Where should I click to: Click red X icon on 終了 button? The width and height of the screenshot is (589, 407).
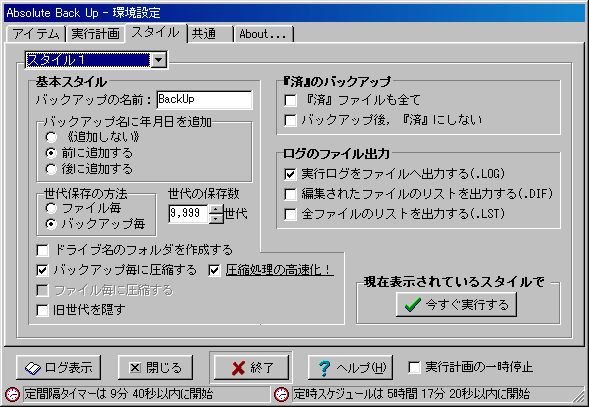coord(238,368)
